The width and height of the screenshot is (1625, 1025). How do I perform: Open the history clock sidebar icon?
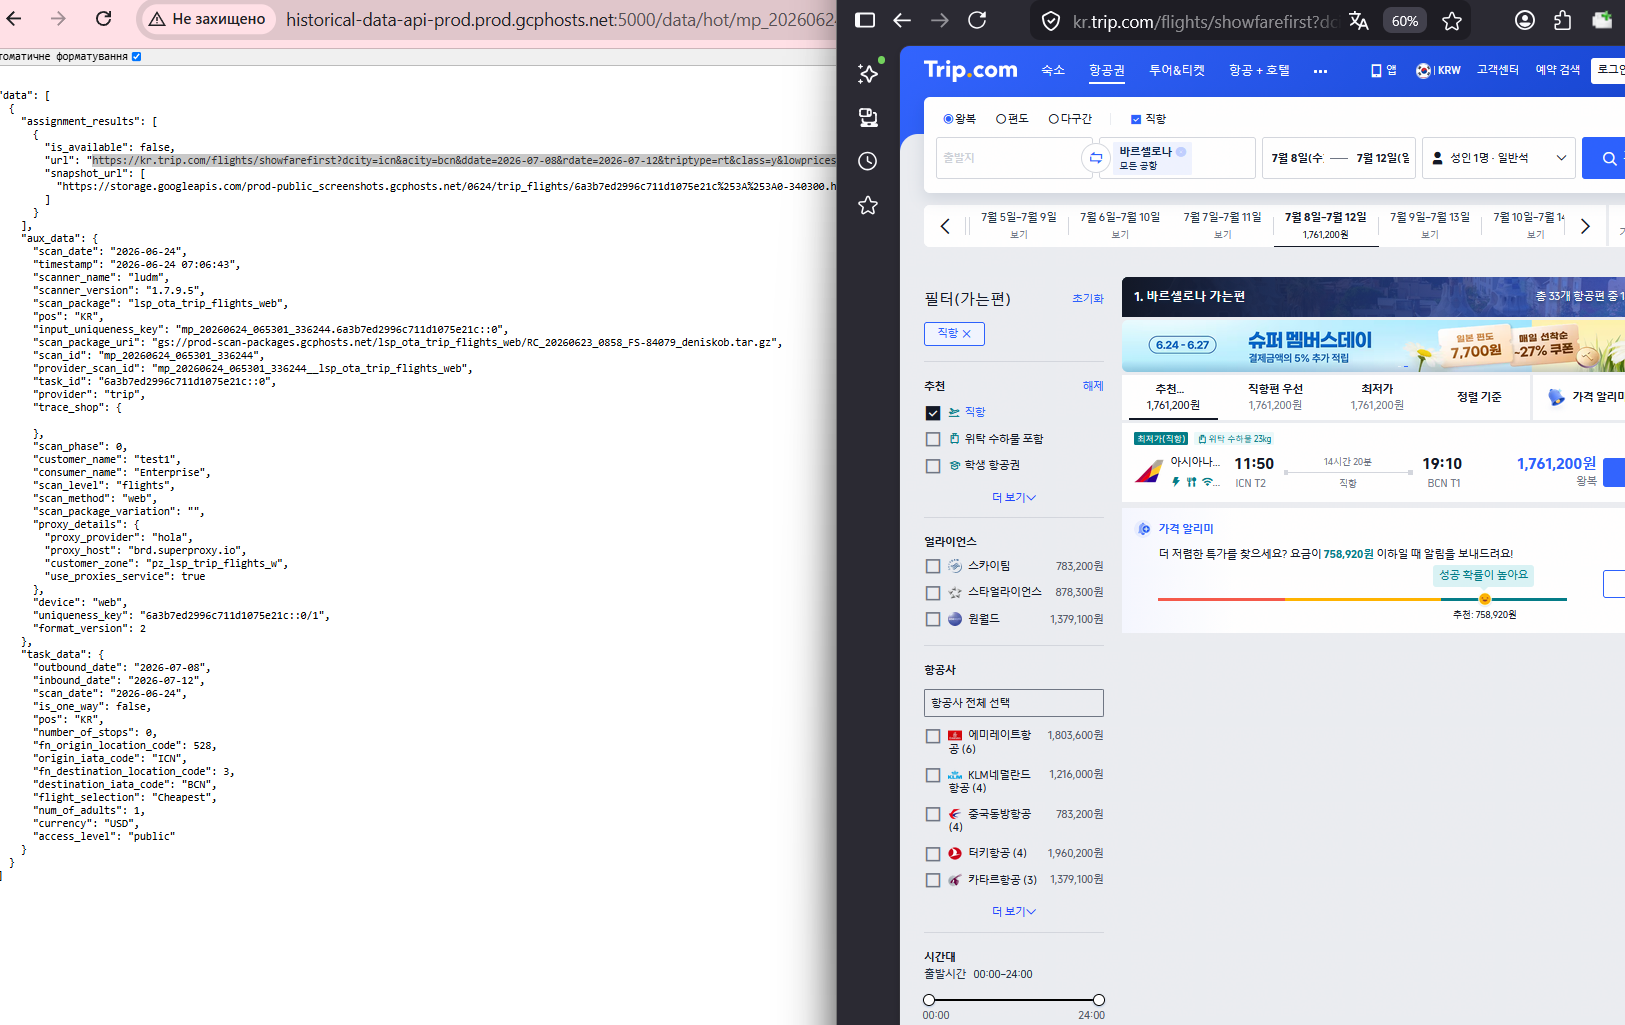(x=868, y=161)
